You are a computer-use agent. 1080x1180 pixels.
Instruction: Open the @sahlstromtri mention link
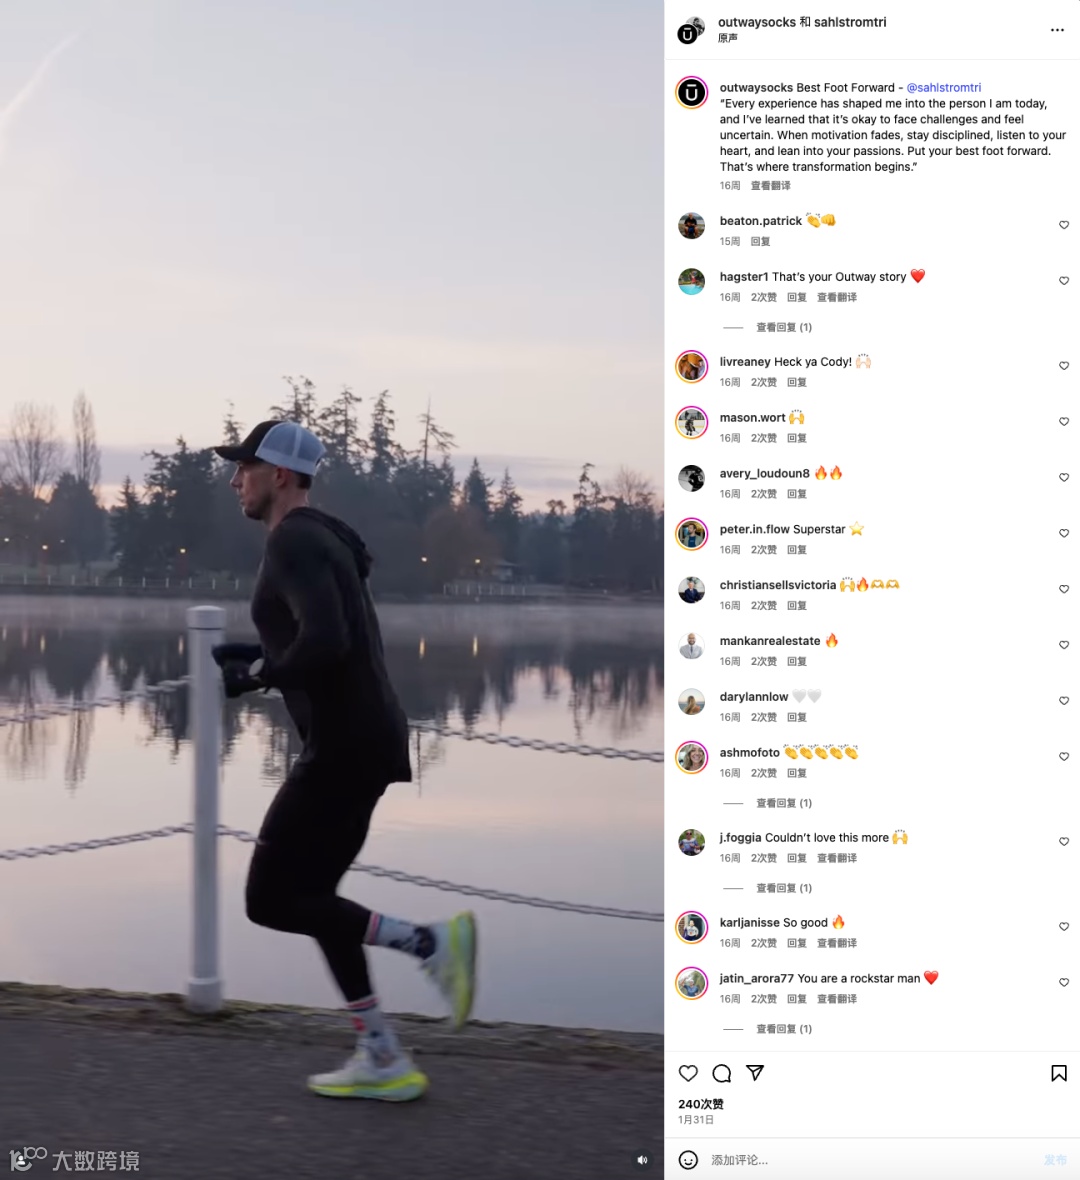coord(944,87)
